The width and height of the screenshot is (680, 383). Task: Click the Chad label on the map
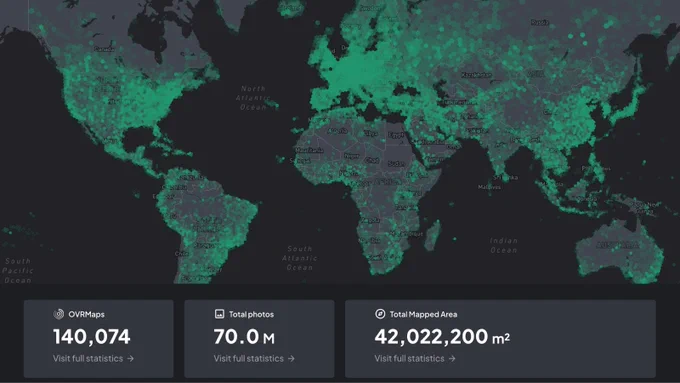(x=372, y=160)
